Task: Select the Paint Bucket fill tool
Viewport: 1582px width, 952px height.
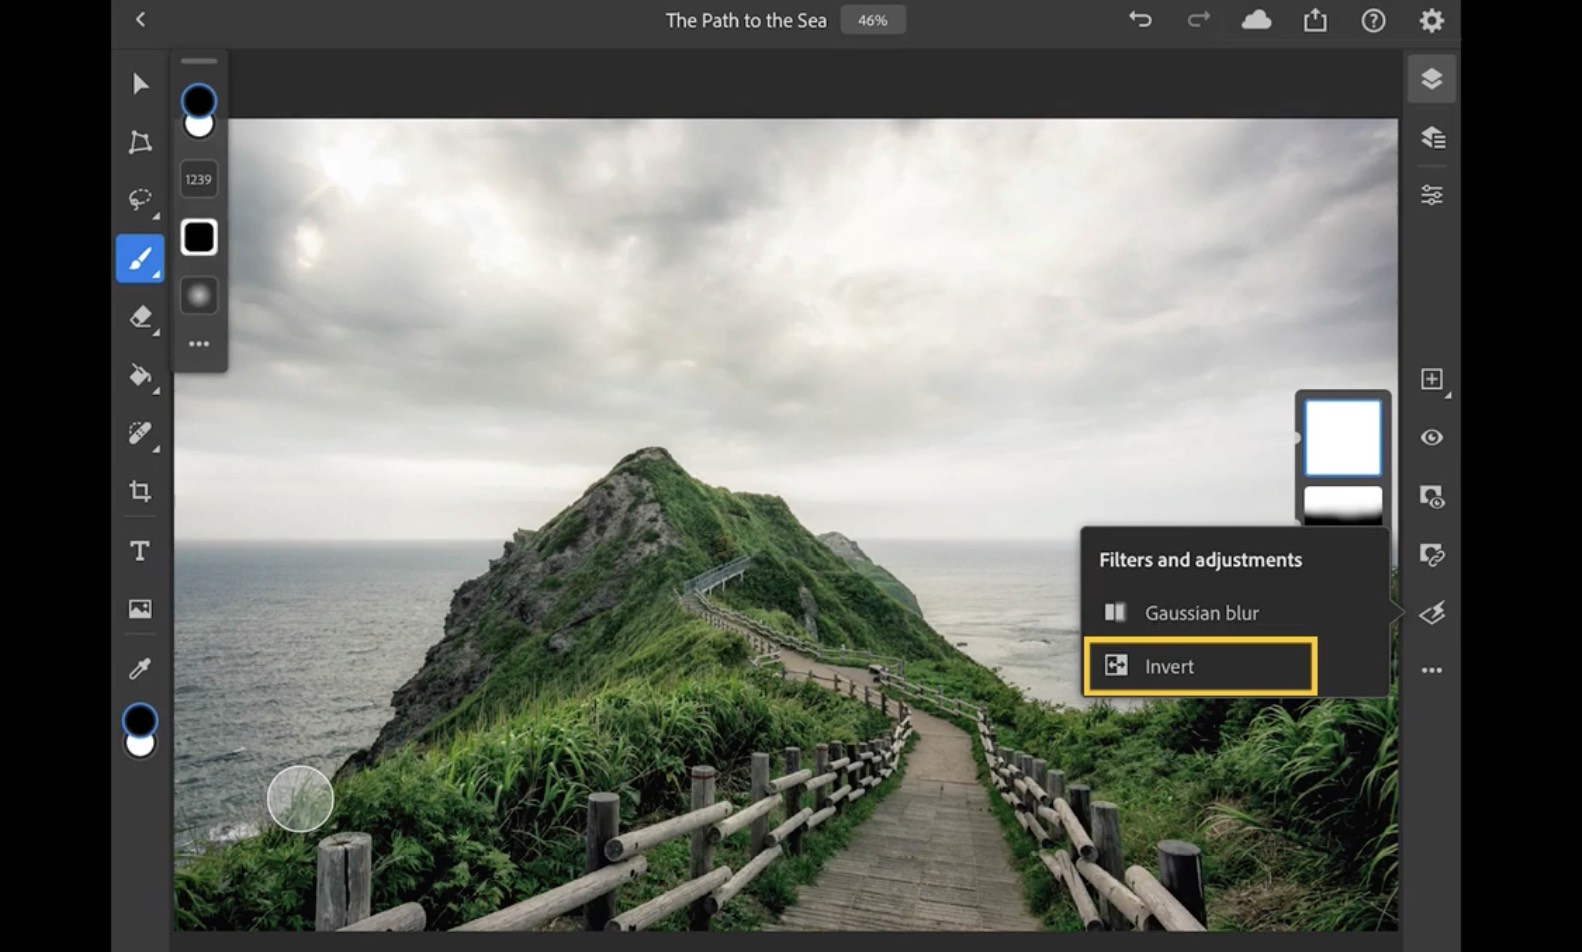Action: 140,375
